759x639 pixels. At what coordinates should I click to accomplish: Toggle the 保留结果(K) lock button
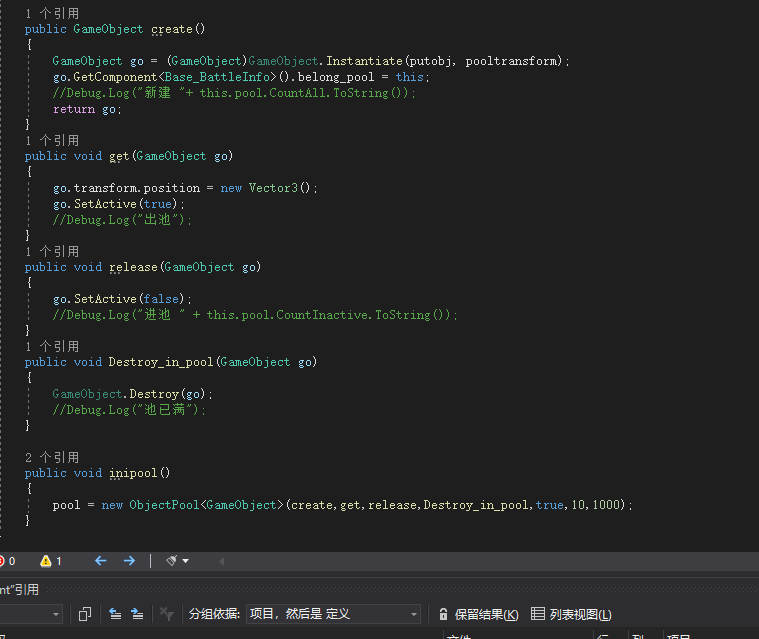pos(478,614)
